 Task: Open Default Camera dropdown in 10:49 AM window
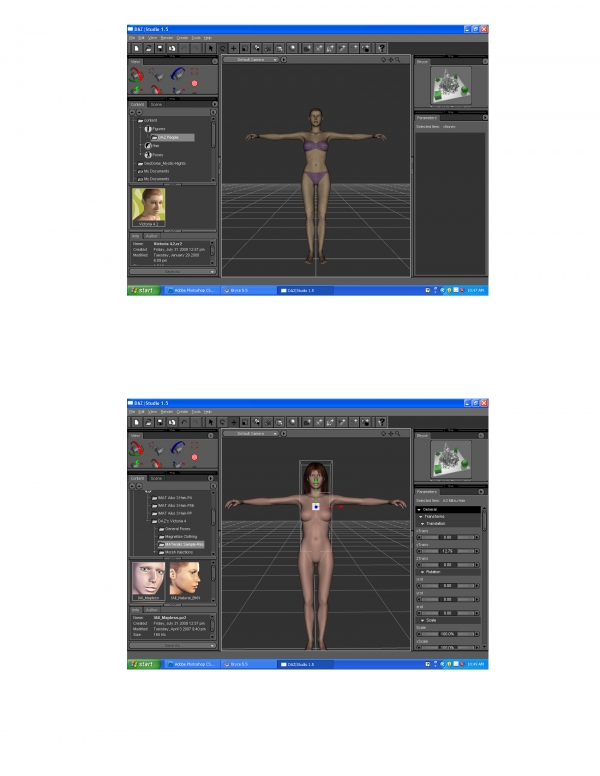click(251, 434)
